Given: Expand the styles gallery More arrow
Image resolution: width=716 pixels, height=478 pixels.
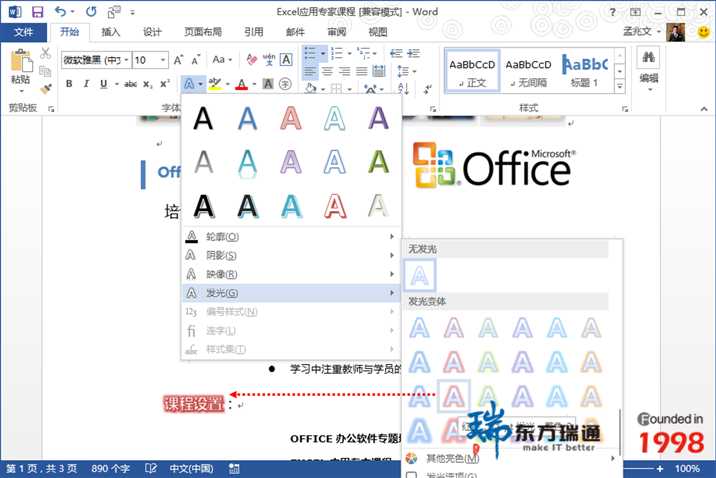Looking at the screenshot, I should click(x=620, y=86).
